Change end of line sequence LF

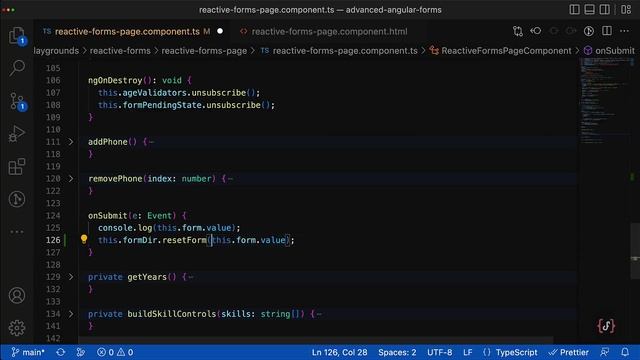[x=468, y=352]
